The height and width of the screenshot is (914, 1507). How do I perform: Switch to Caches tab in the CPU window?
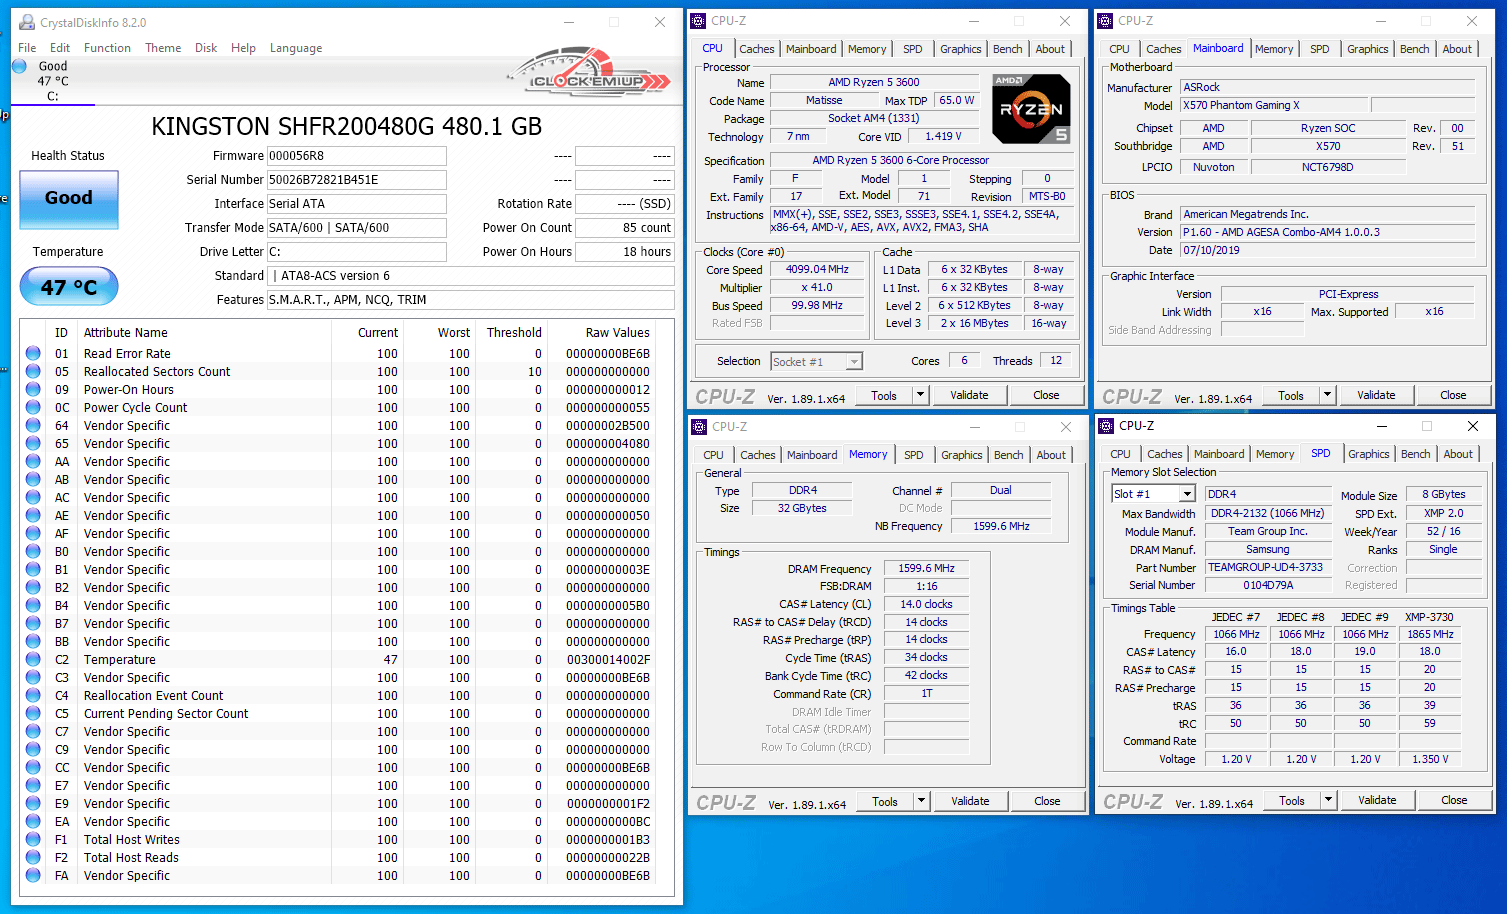(x=756, y=49)
